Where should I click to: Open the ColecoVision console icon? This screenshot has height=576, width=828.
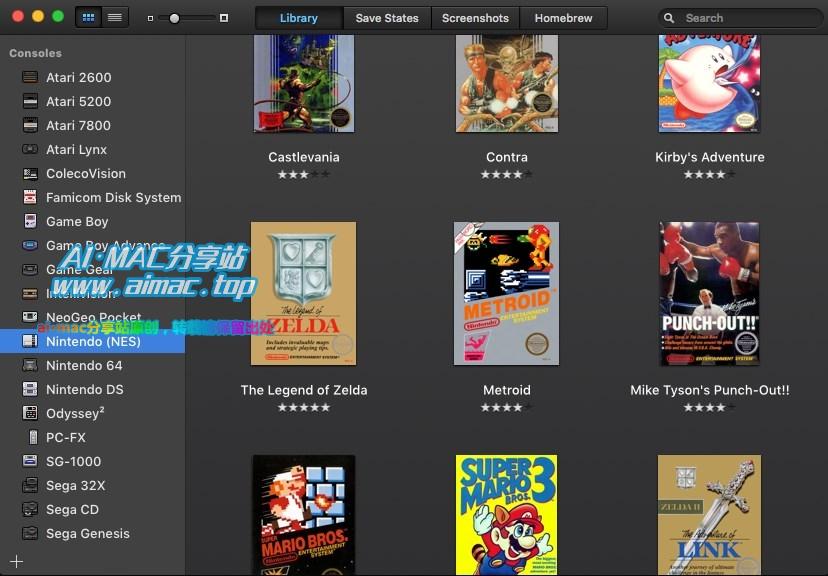[30, 173]
